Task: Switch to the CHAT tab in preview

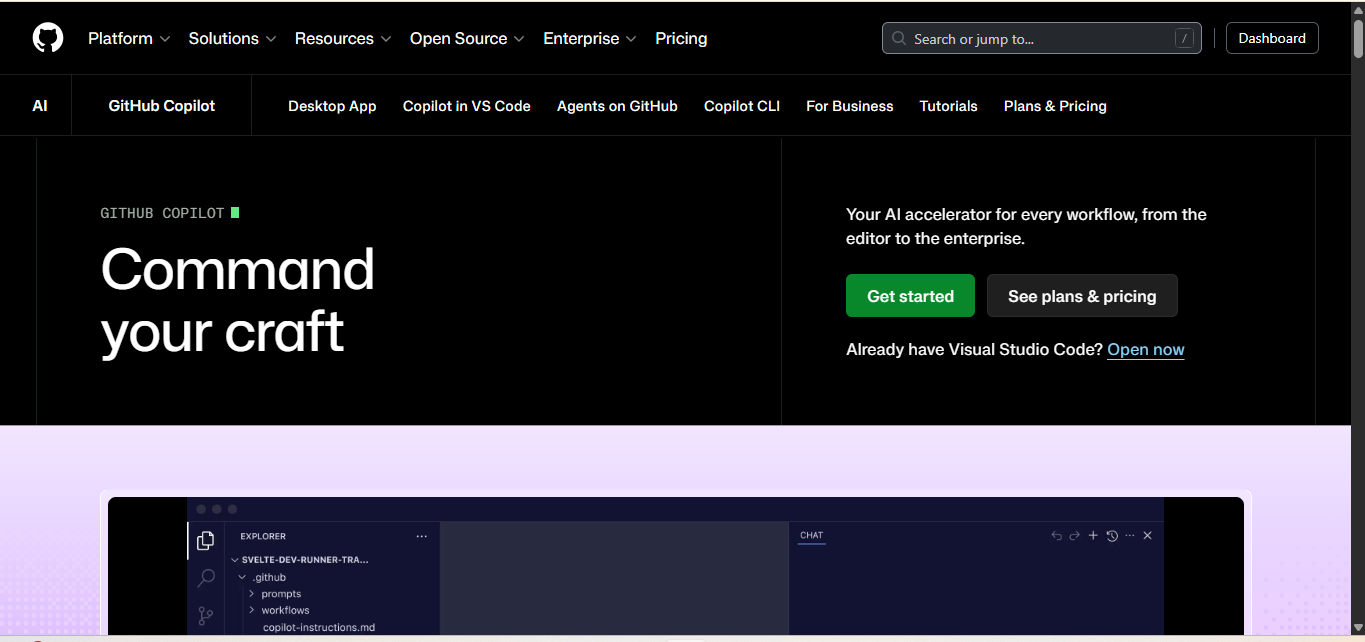Action: point(812,535)
